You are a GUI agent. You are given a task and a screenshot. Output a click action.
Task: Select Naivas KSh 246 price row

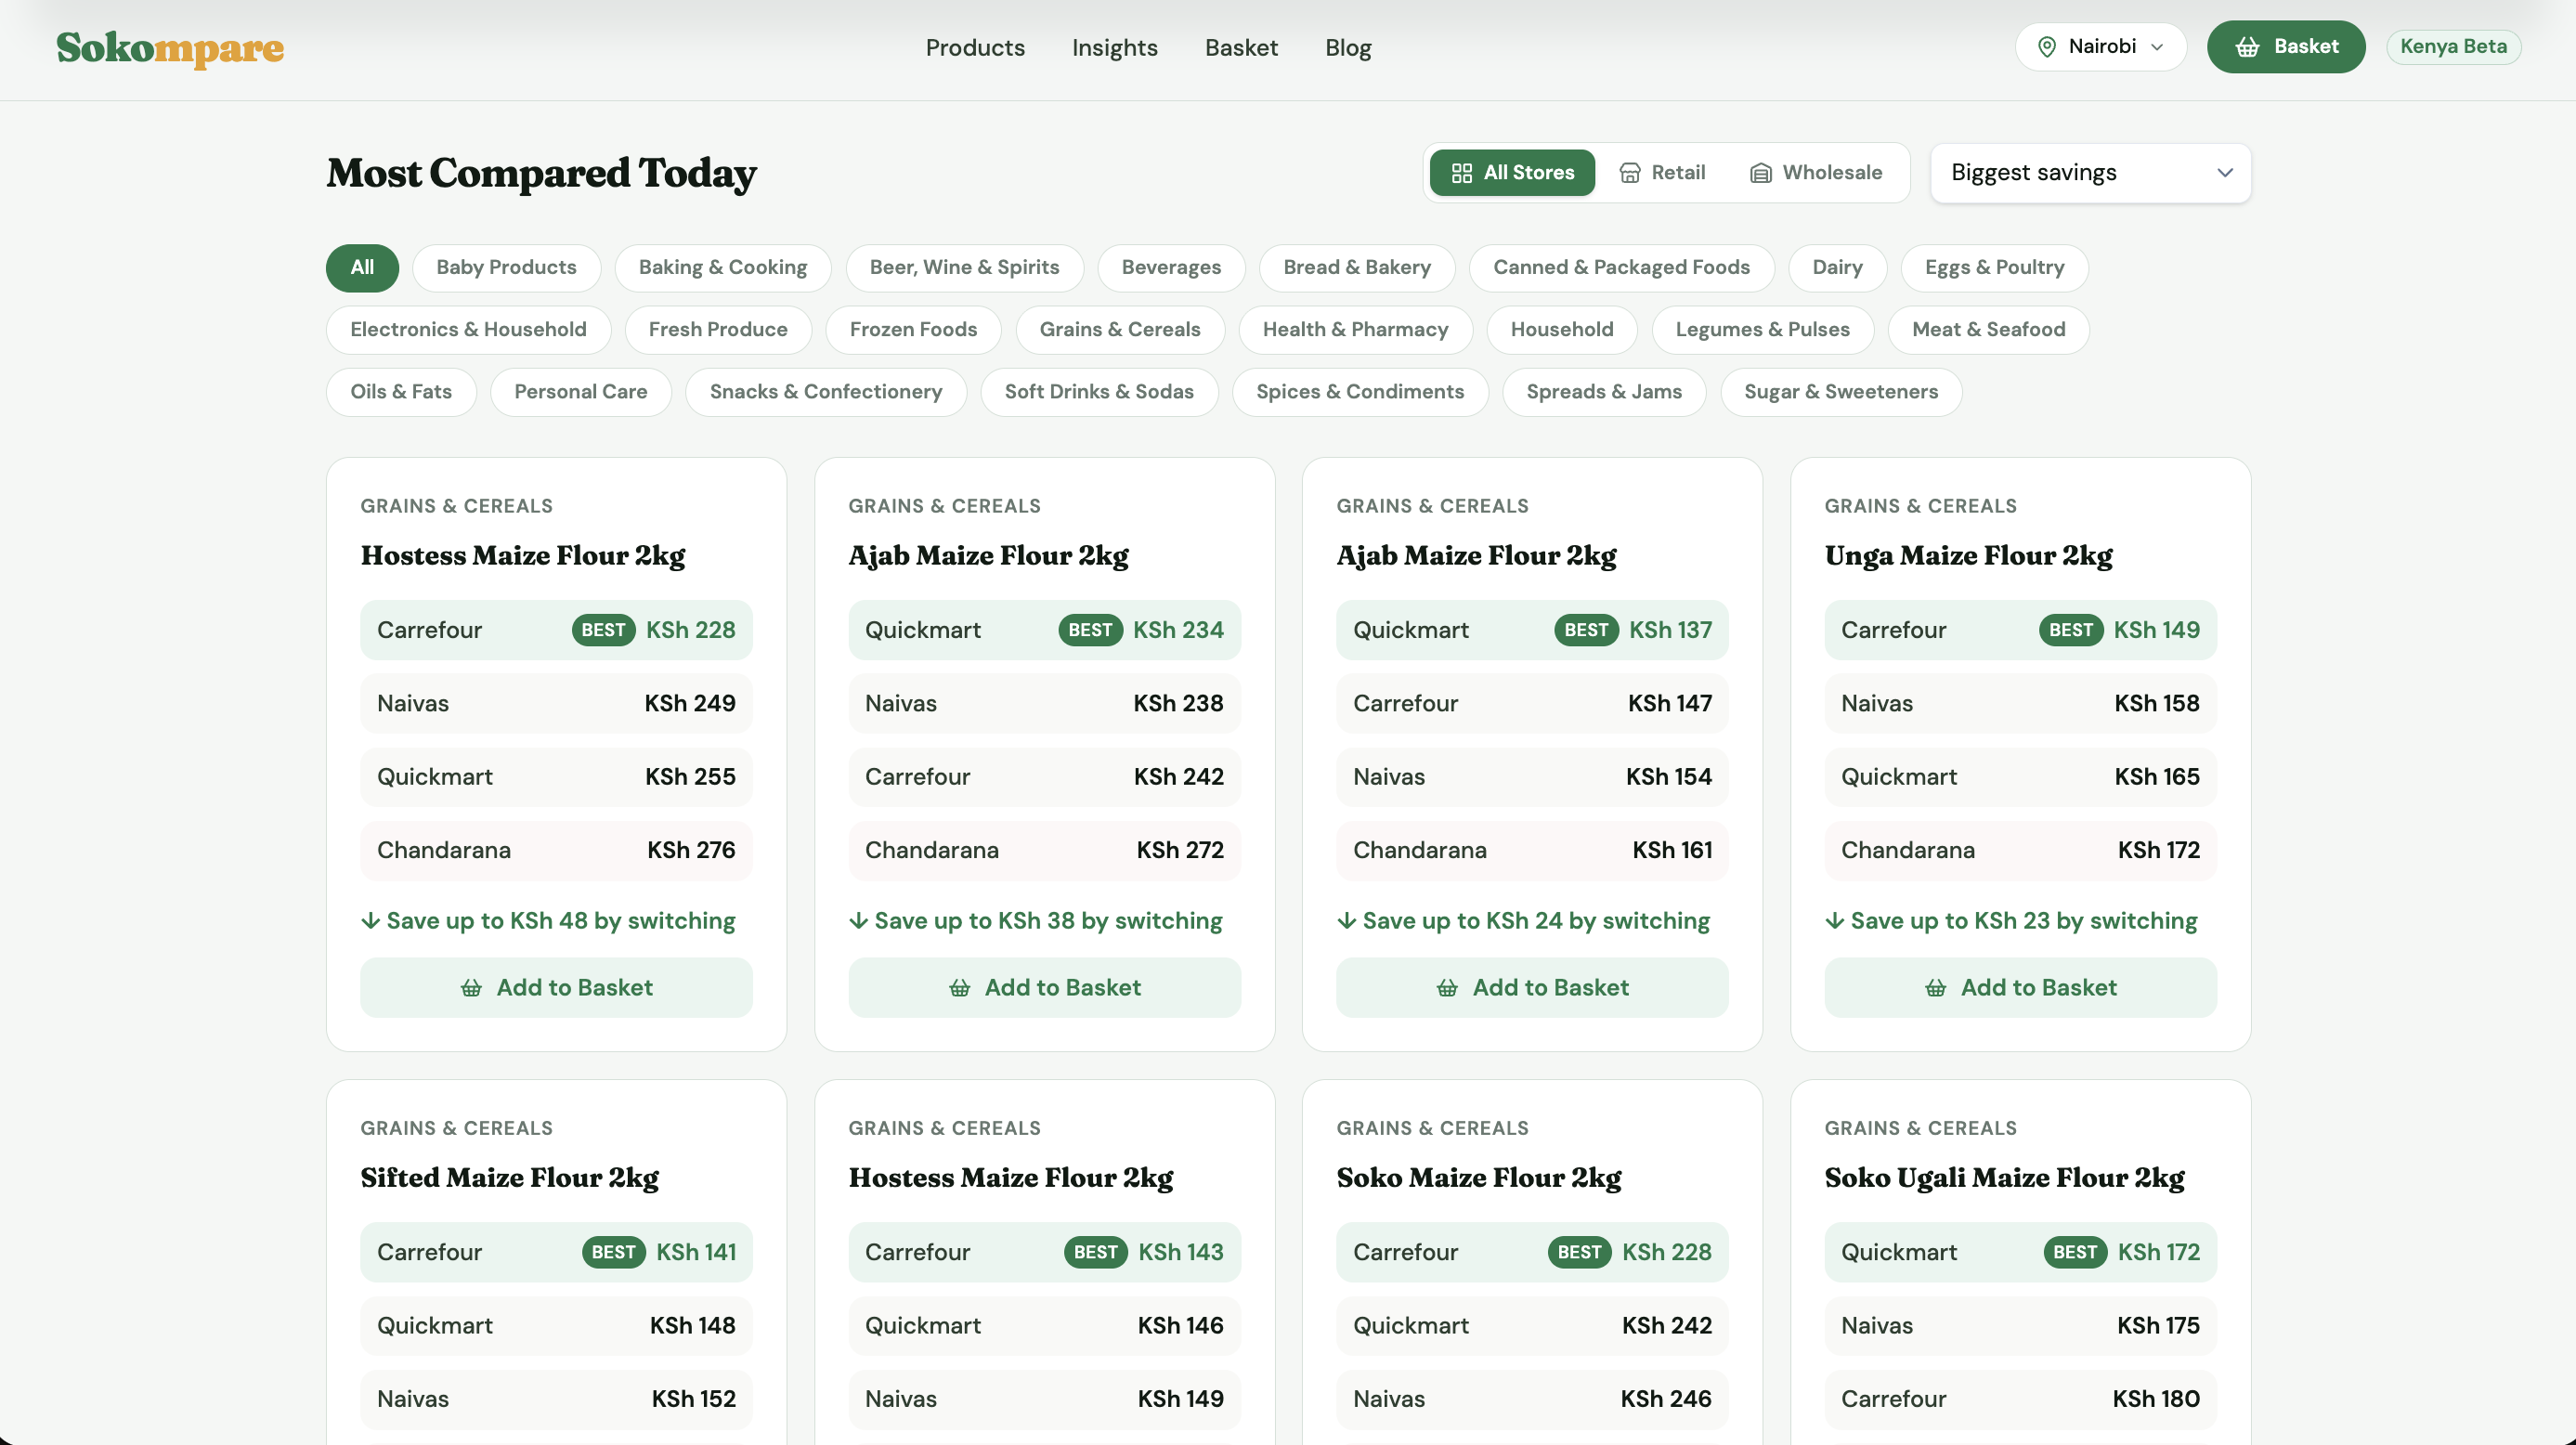tap(1532, 1399)
